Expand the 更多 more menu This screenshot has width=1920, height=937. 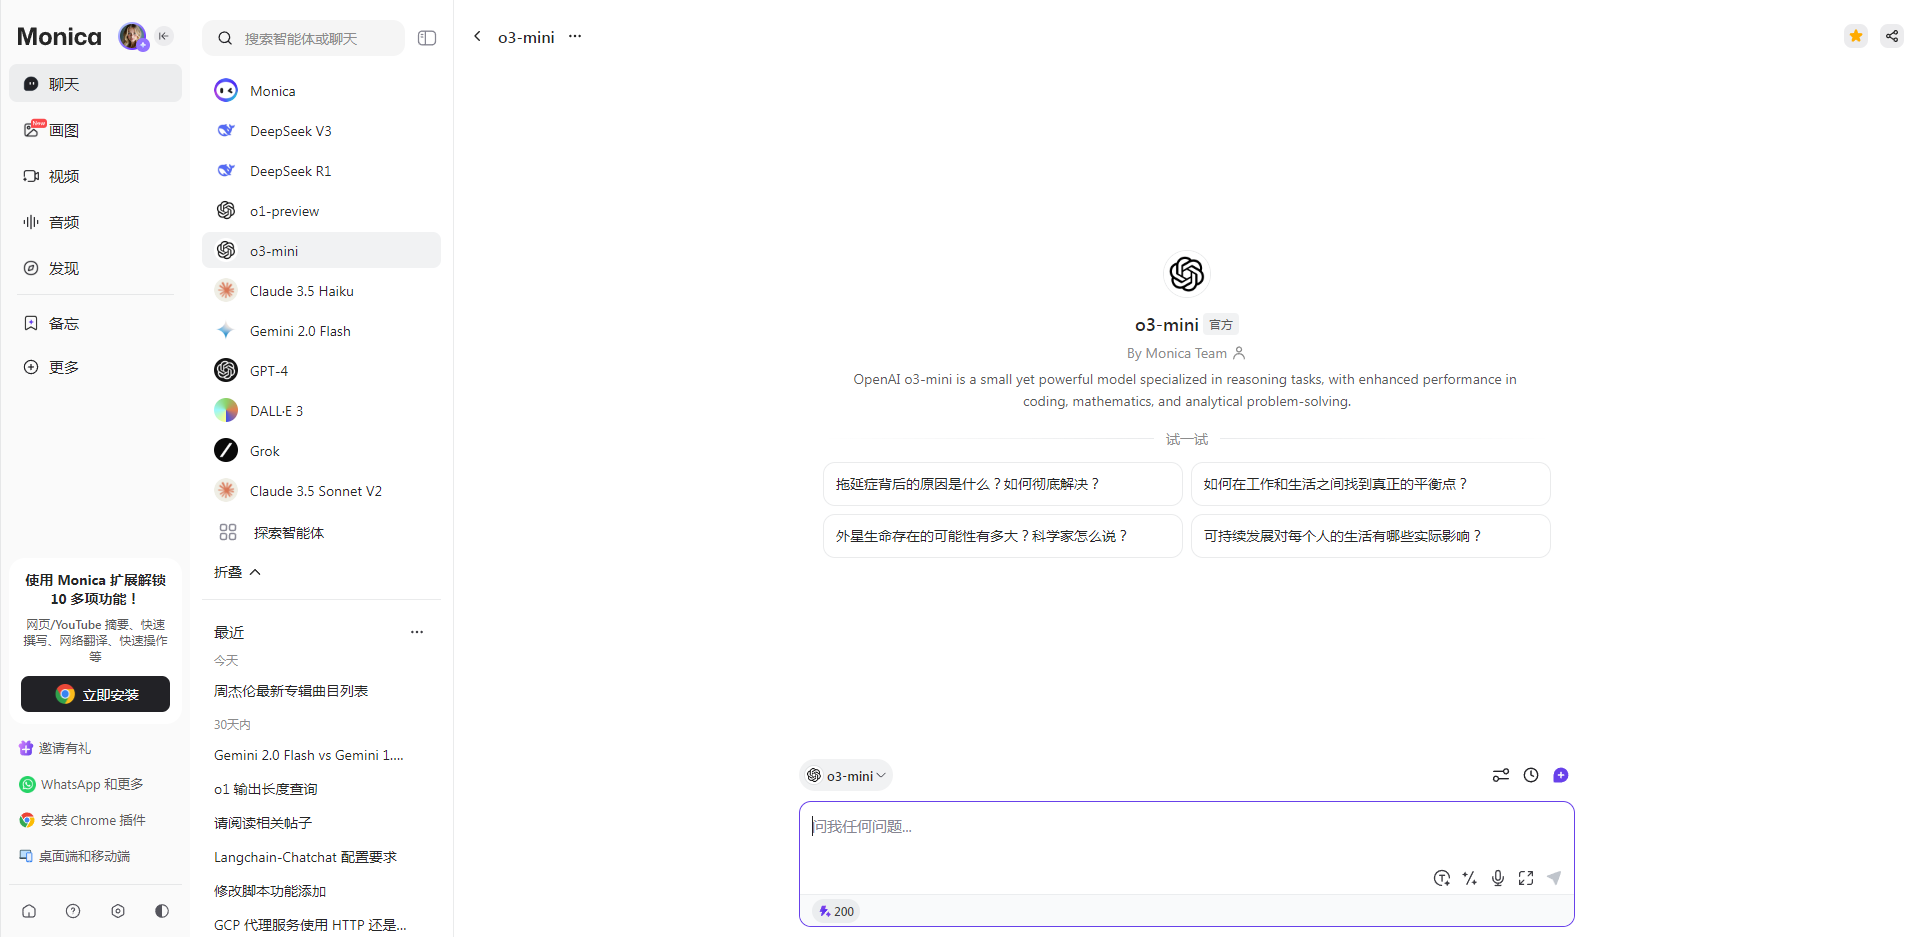coord(96,367)
